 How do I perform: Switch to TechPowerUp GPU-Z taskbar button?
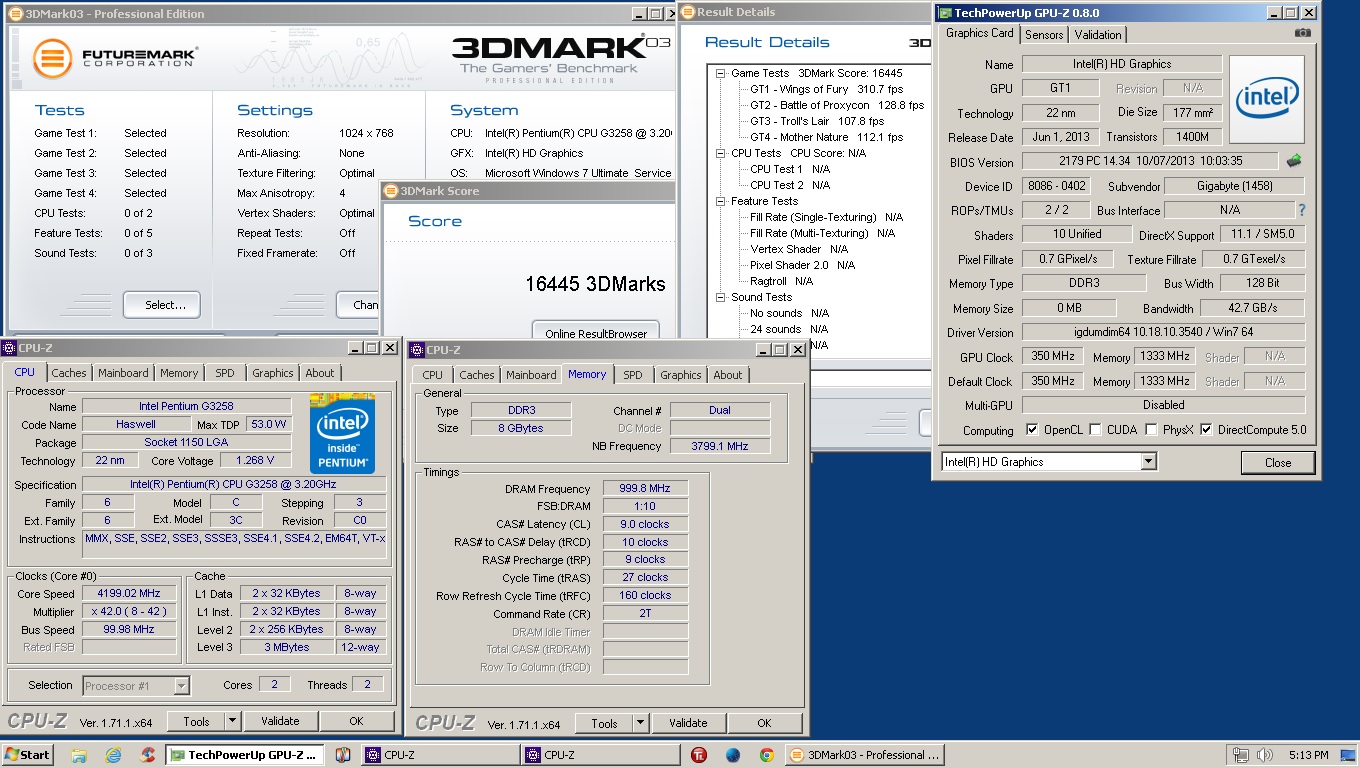(245, 755)
